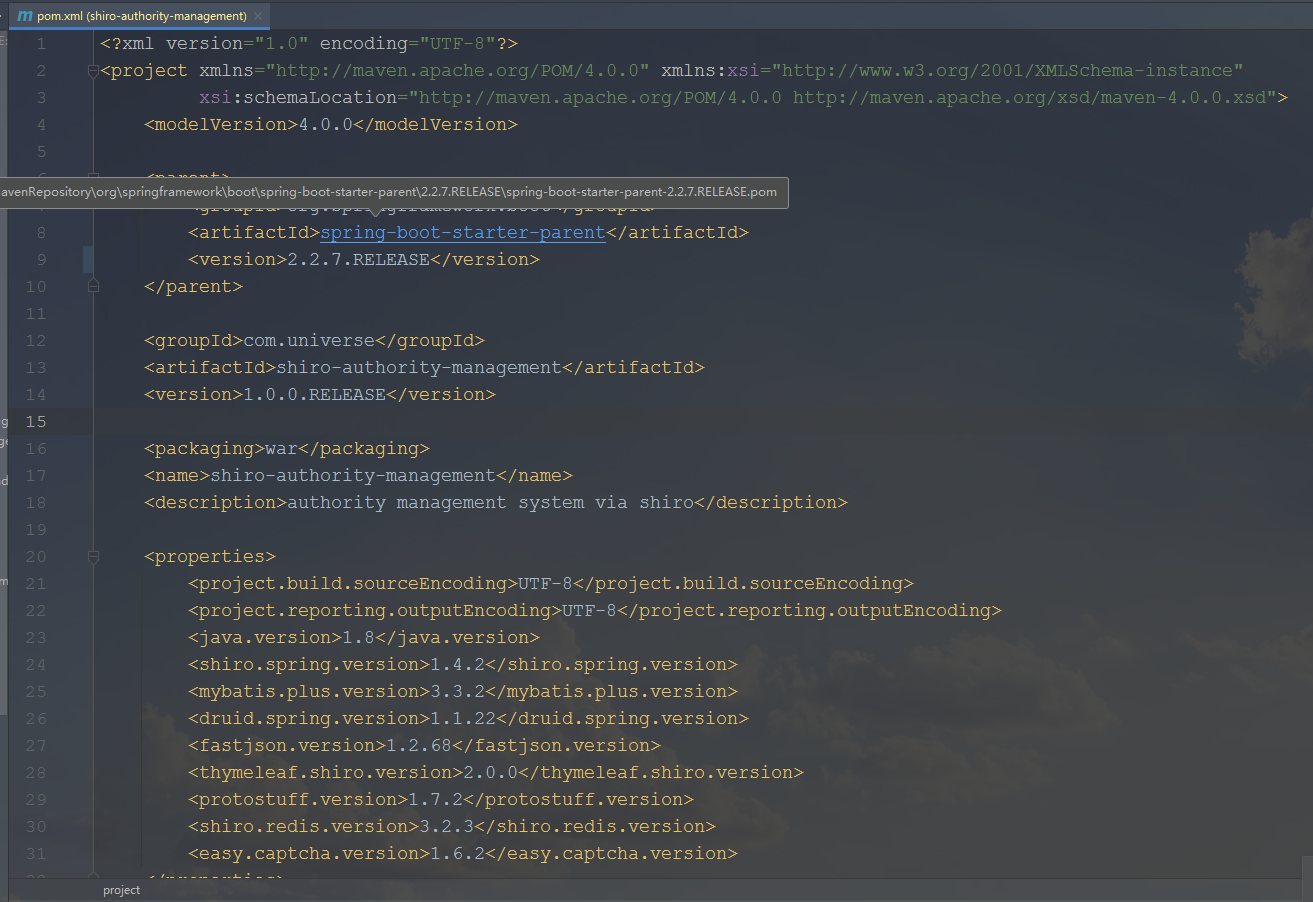1313x902 pixels.
Task: Collapse the project element using its fold arrow
Action: click(93, 70)
